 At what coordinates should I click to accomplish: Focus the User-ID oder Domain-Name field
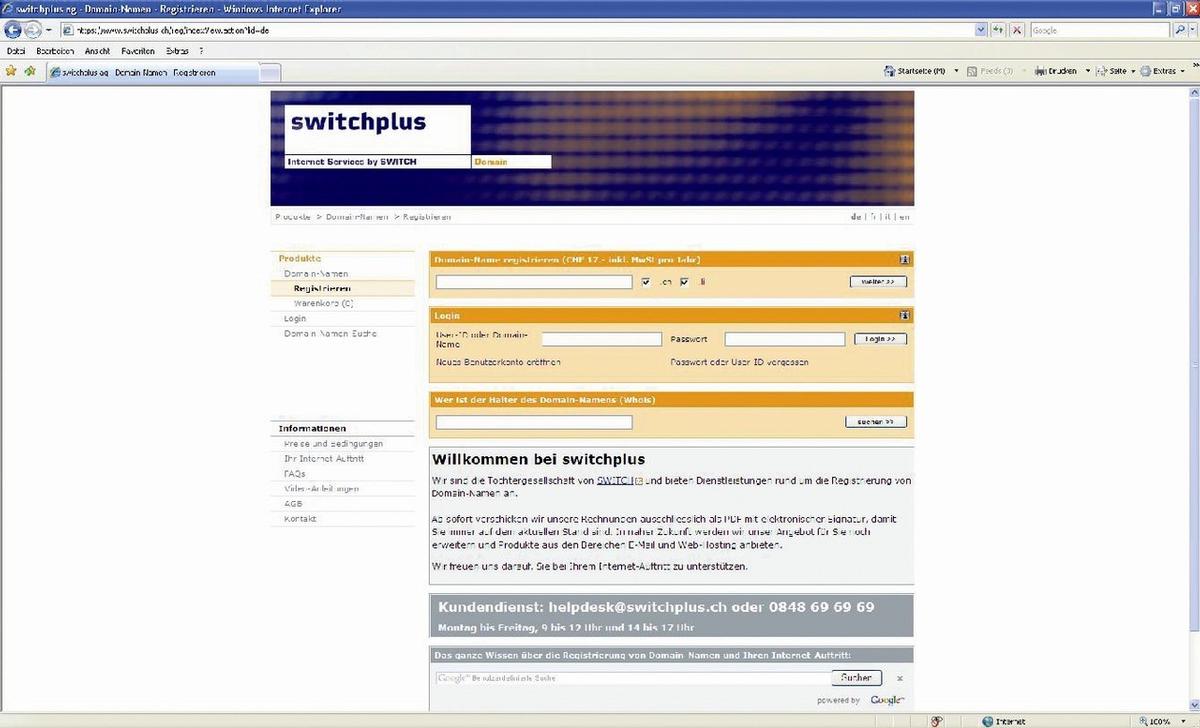pyautogui.click(x=602, y=339)
